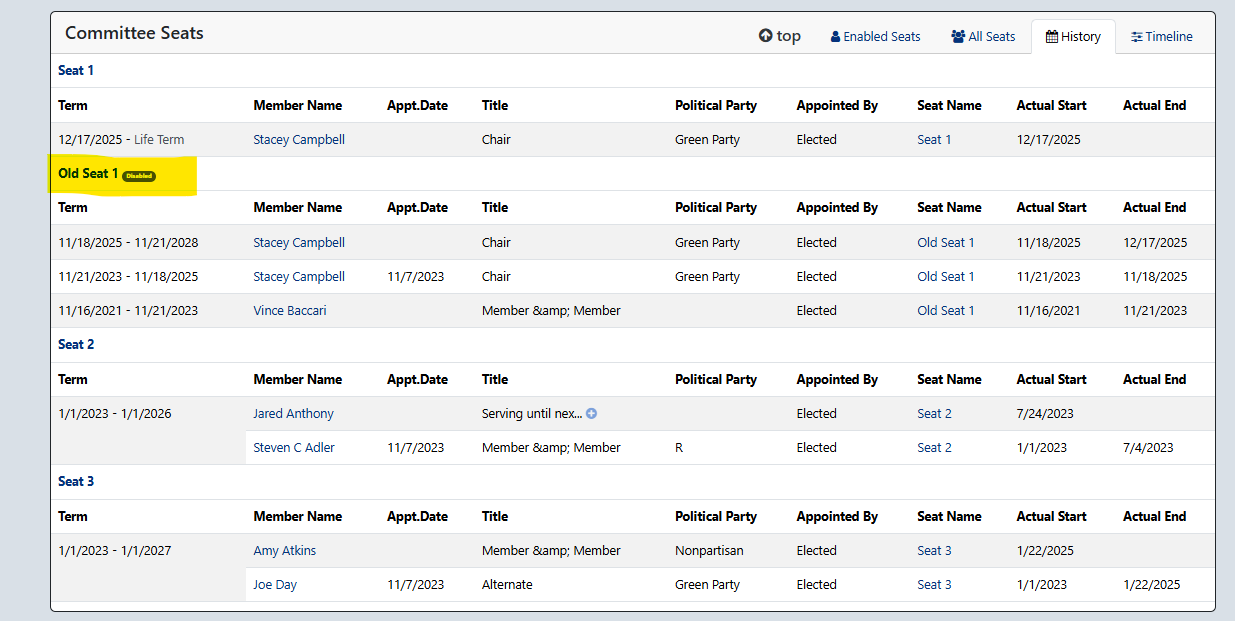This screenshot has width=1235, height=621.
Task: Open Stacey Campbell in the 11/18/2025 term row
Action: [299, 243]
